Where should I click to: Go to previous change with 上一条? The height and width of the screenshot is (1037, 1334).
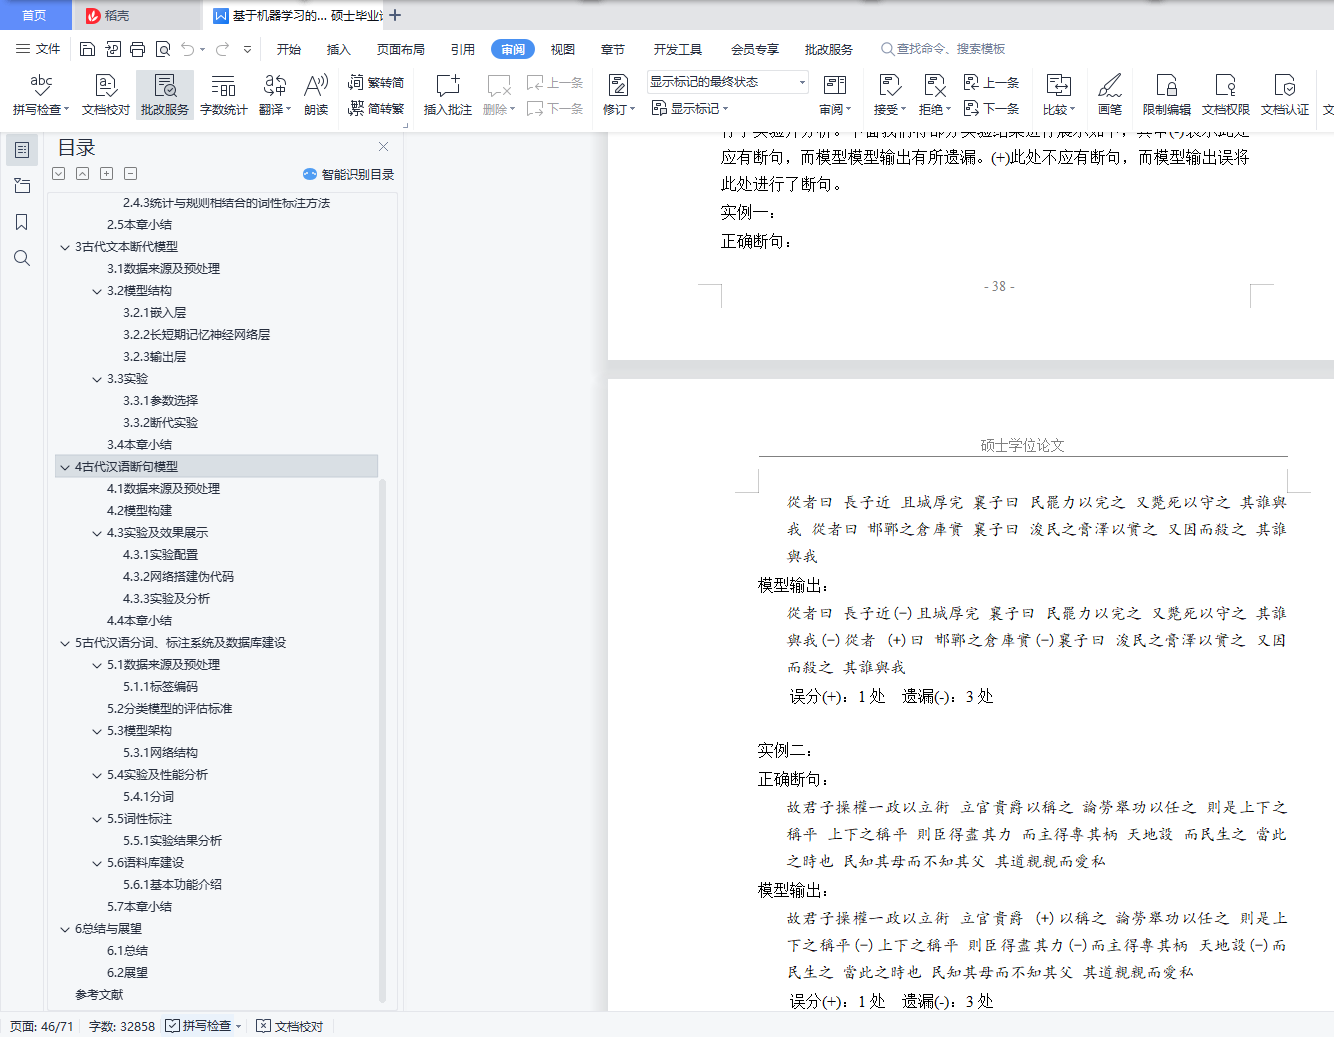click(991, 83)
